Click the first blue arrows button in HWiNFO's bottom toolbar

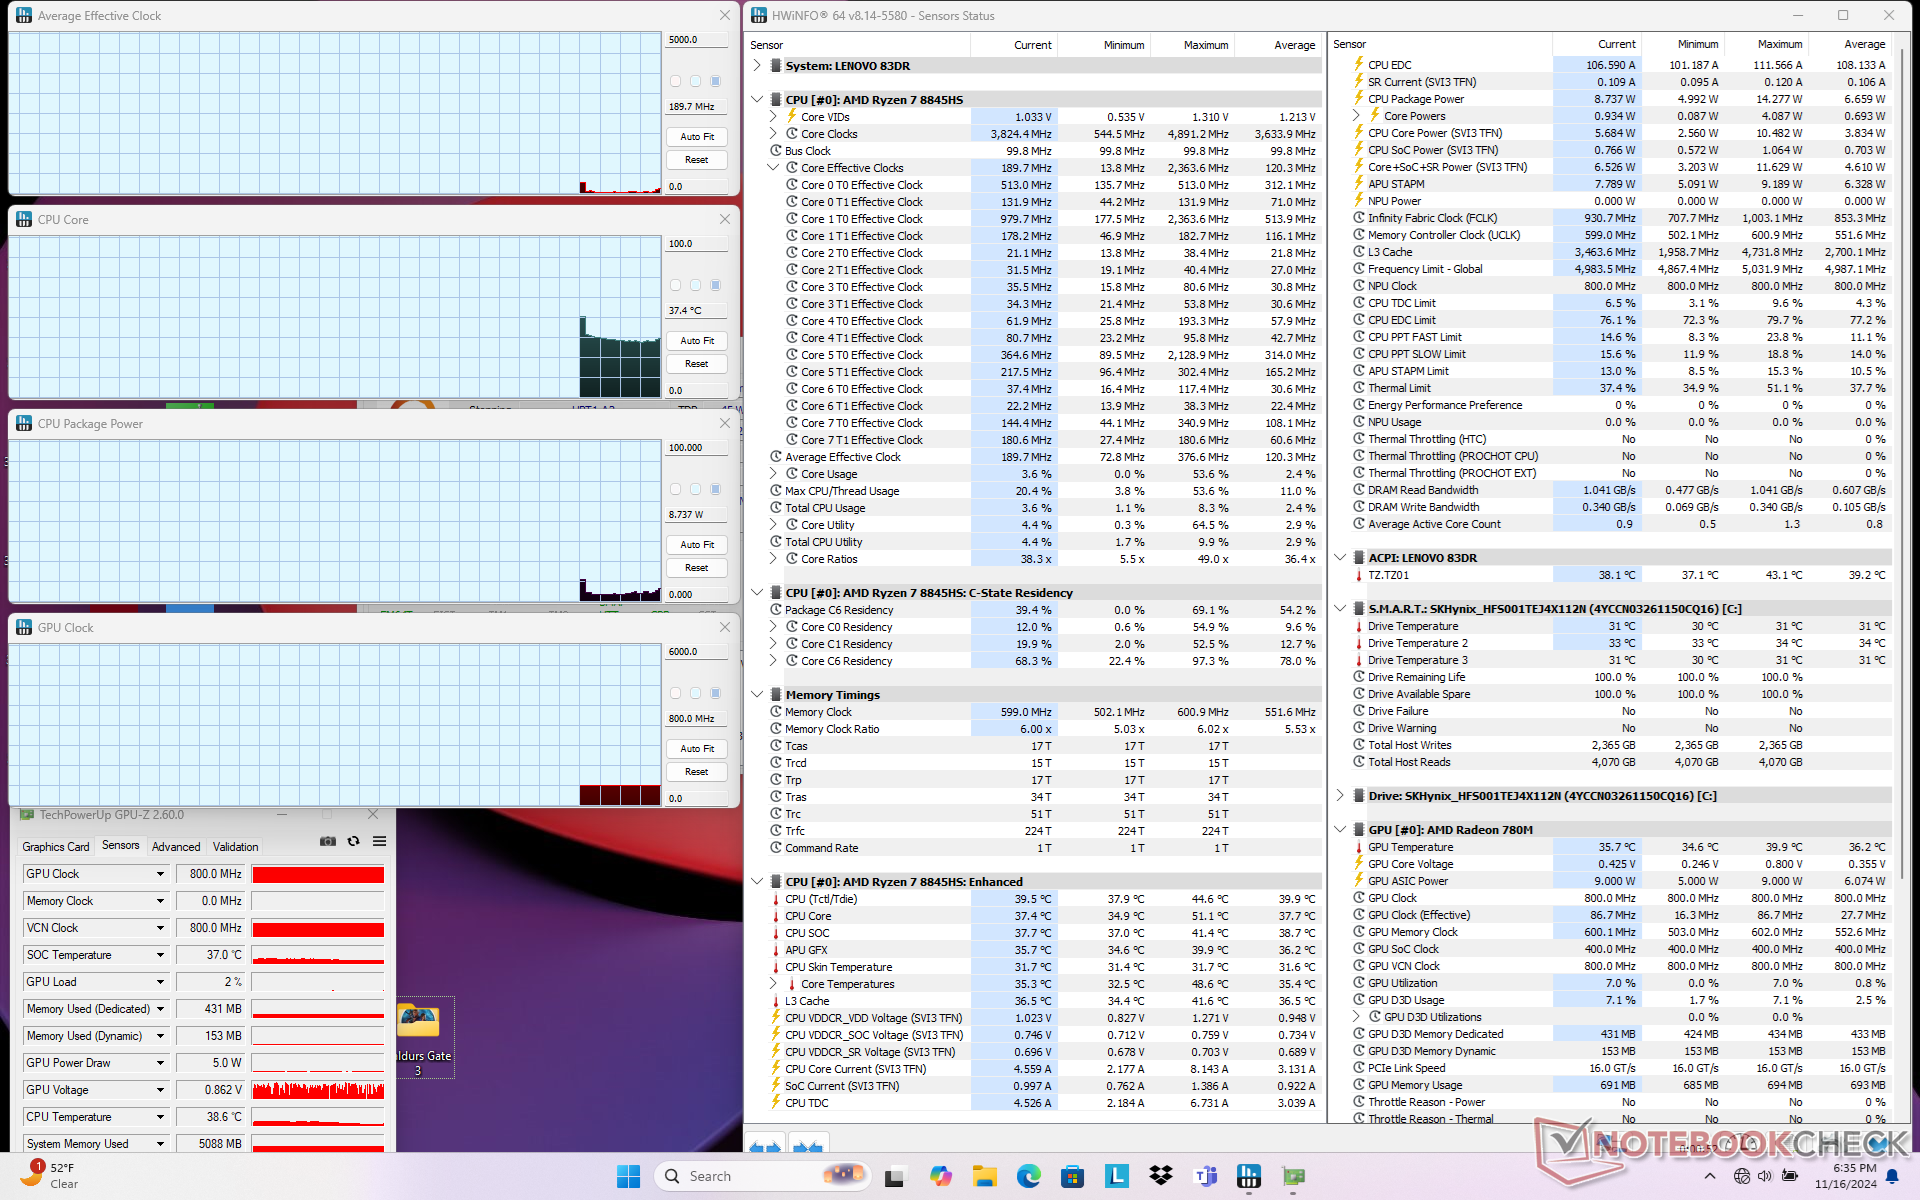[x=765, y=1145]
